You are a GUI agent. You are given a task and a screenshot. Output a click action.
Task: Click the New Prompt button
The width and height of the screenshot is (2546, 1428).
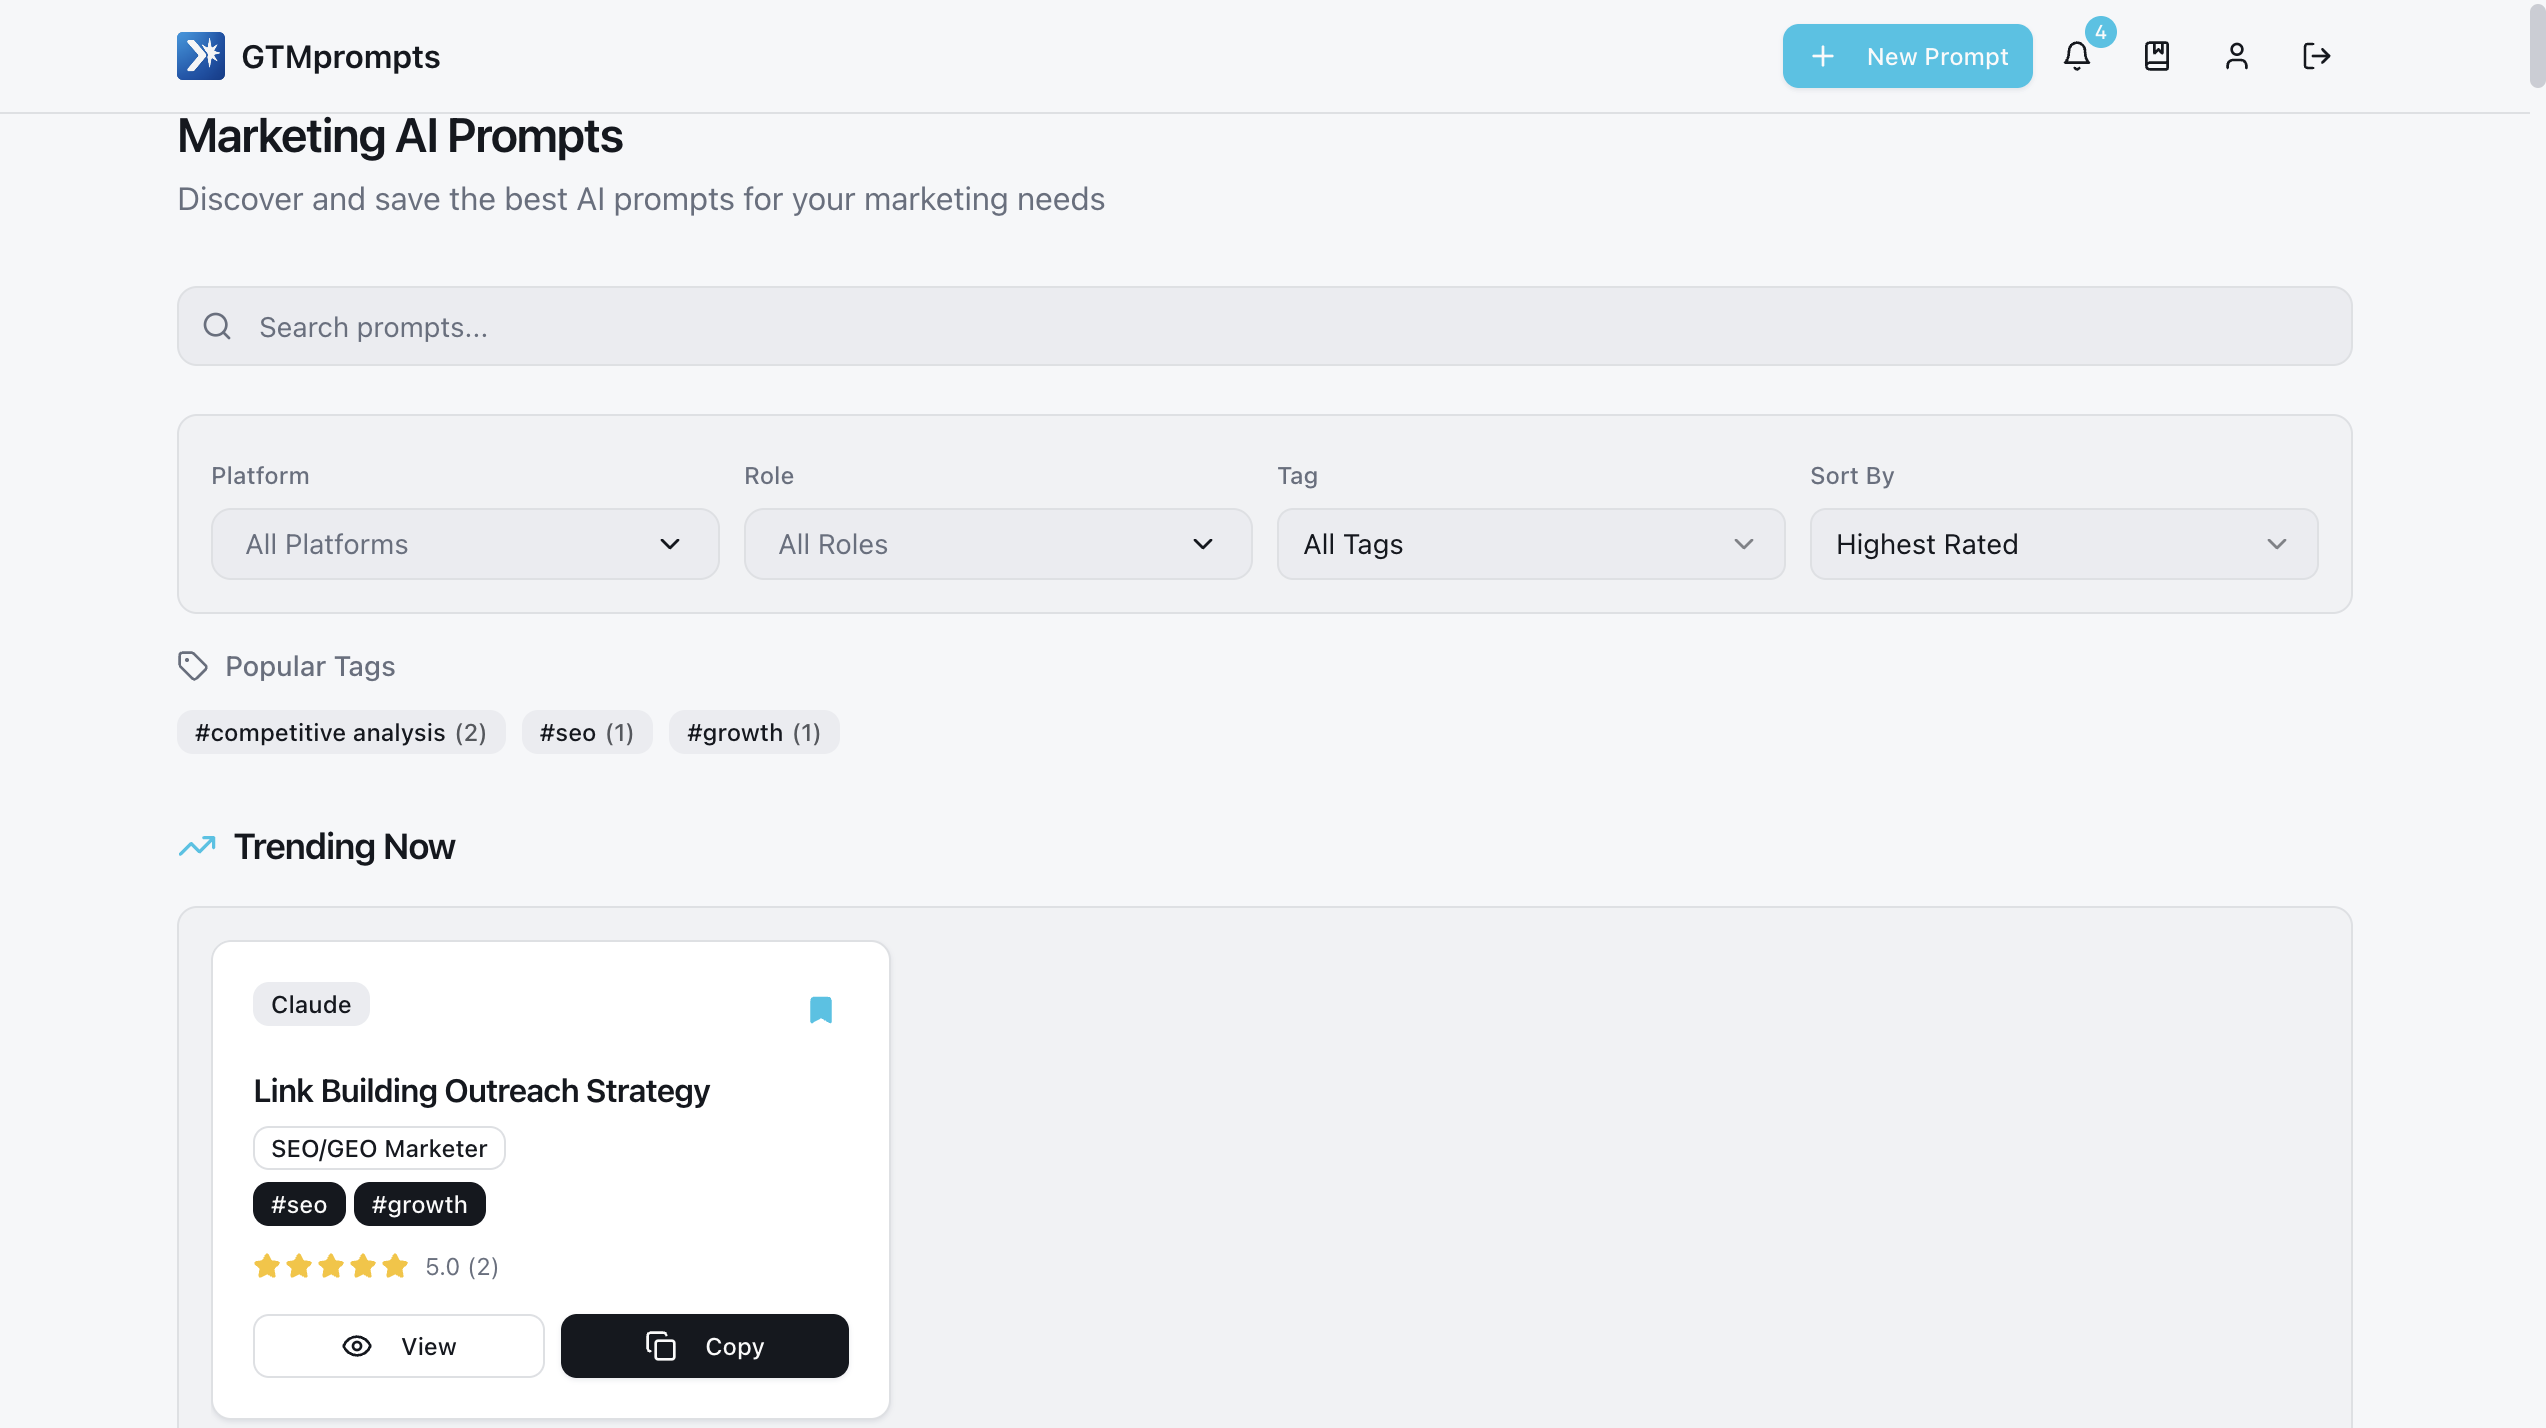click(x=1907, y=56)
